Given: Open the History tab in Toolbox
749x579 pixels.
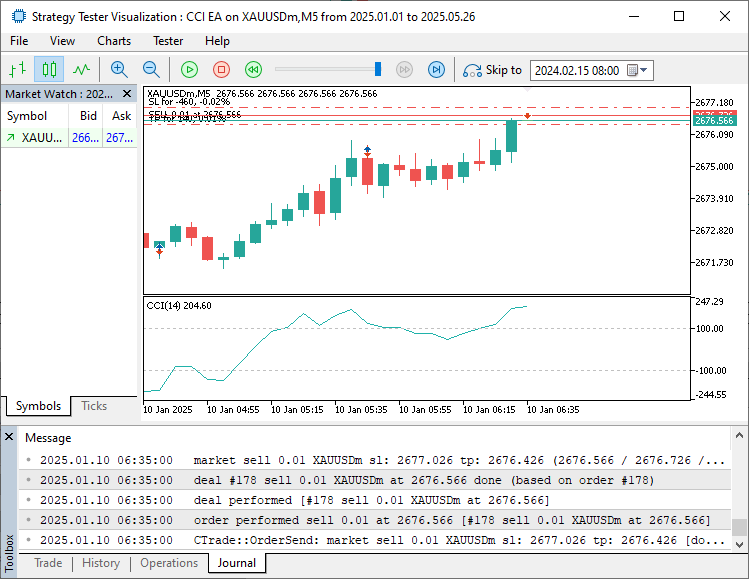Looking at the screenshot, I should (101, 563).
